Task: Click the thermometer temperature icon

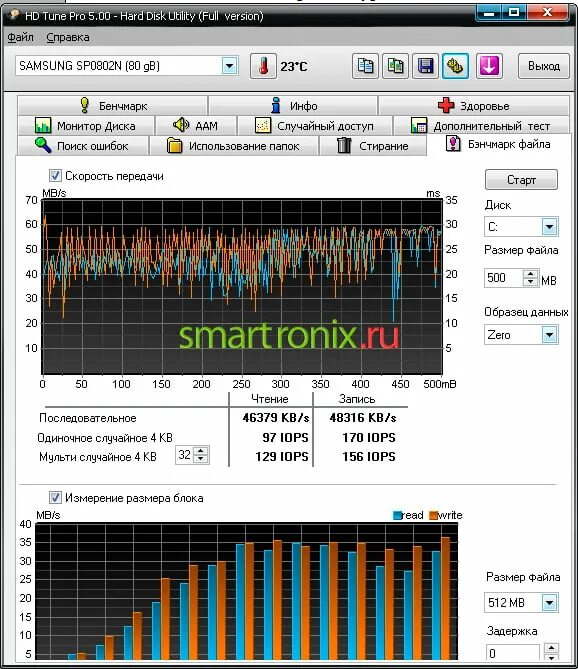Action: [263, 66]
